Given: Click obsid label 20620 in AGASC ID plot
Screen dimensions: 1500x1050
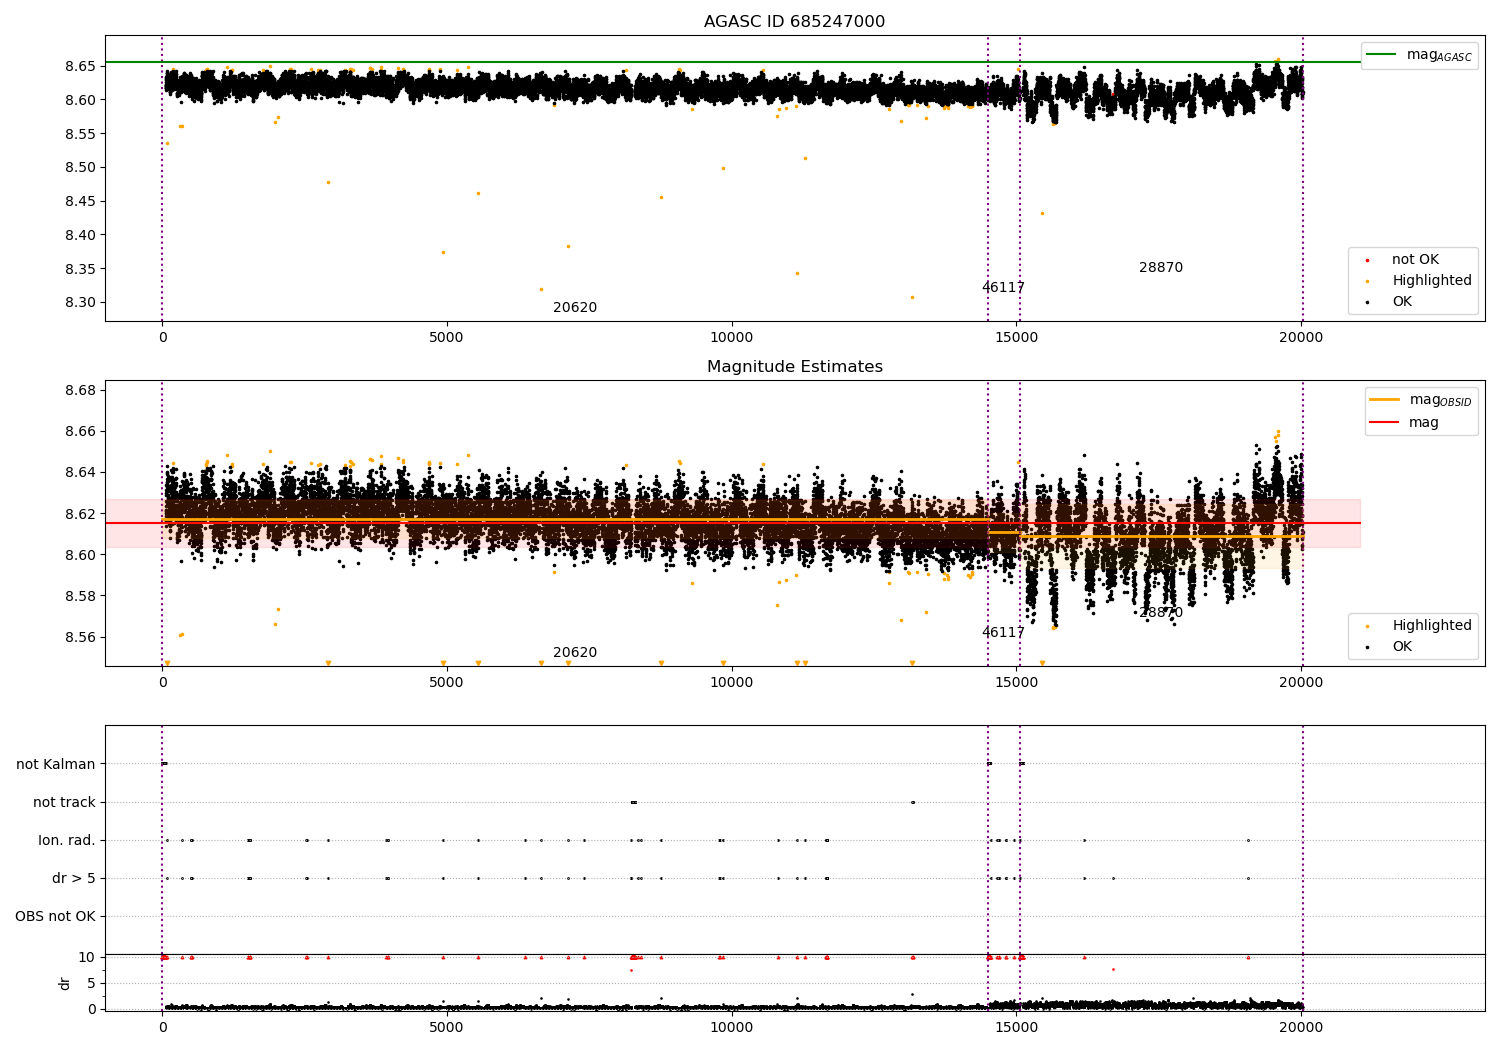Looking at the screenshot, I should pos(575,308).
